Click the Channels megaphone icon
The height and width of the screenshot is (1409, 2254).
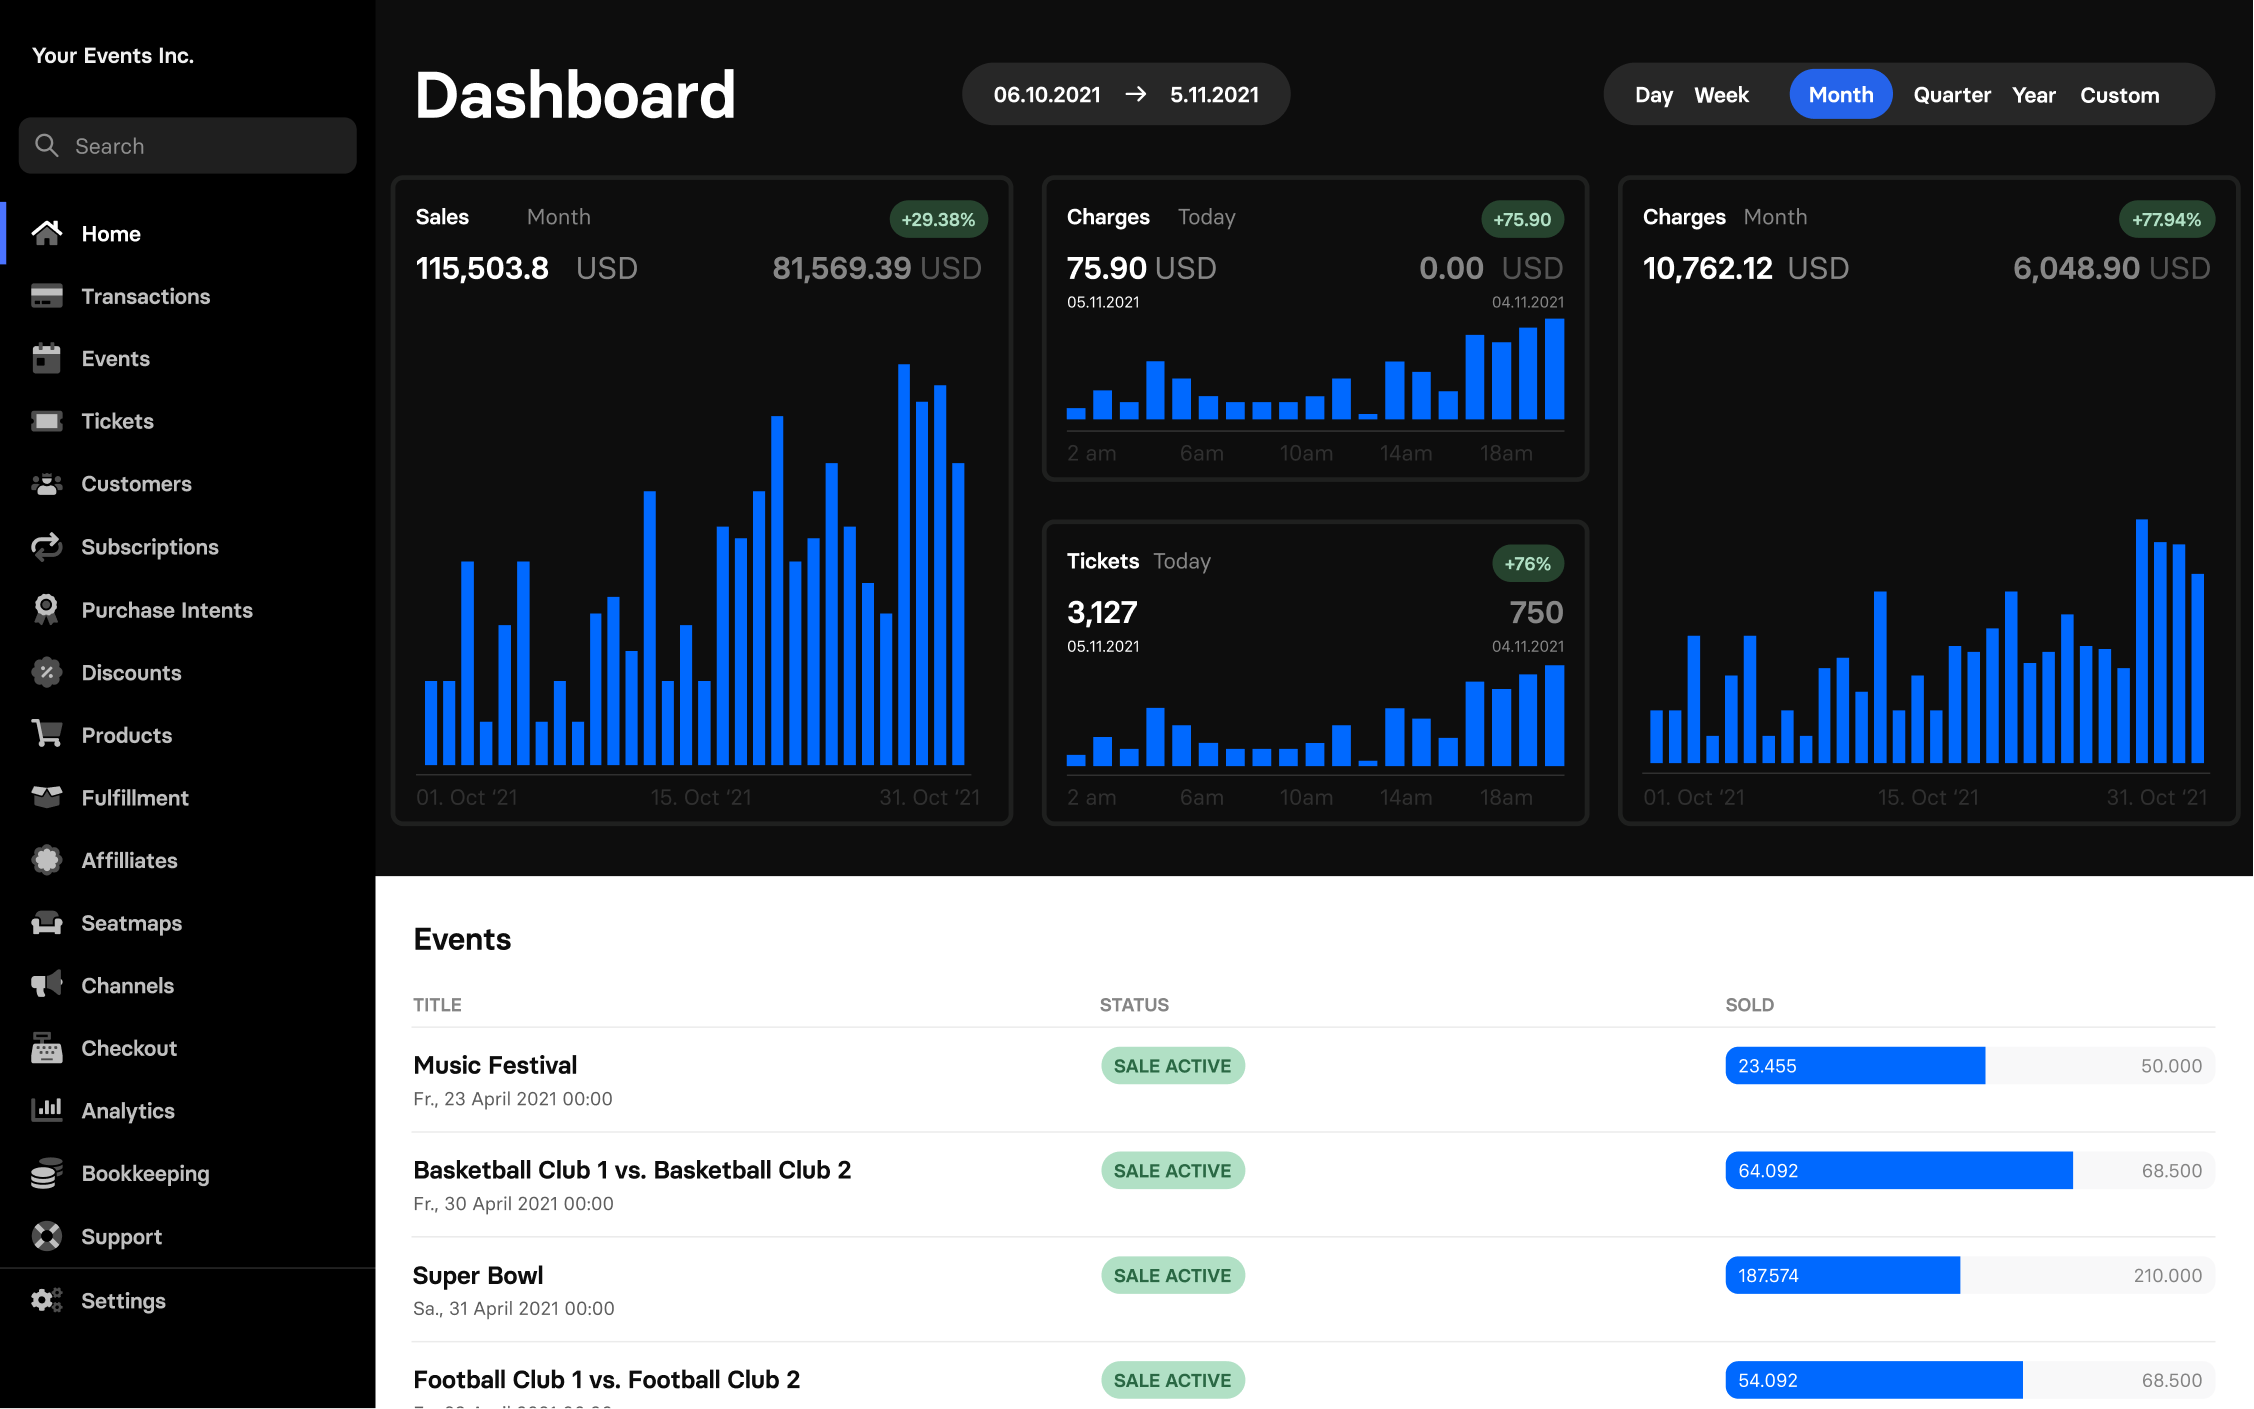click(x=48, y=985)
